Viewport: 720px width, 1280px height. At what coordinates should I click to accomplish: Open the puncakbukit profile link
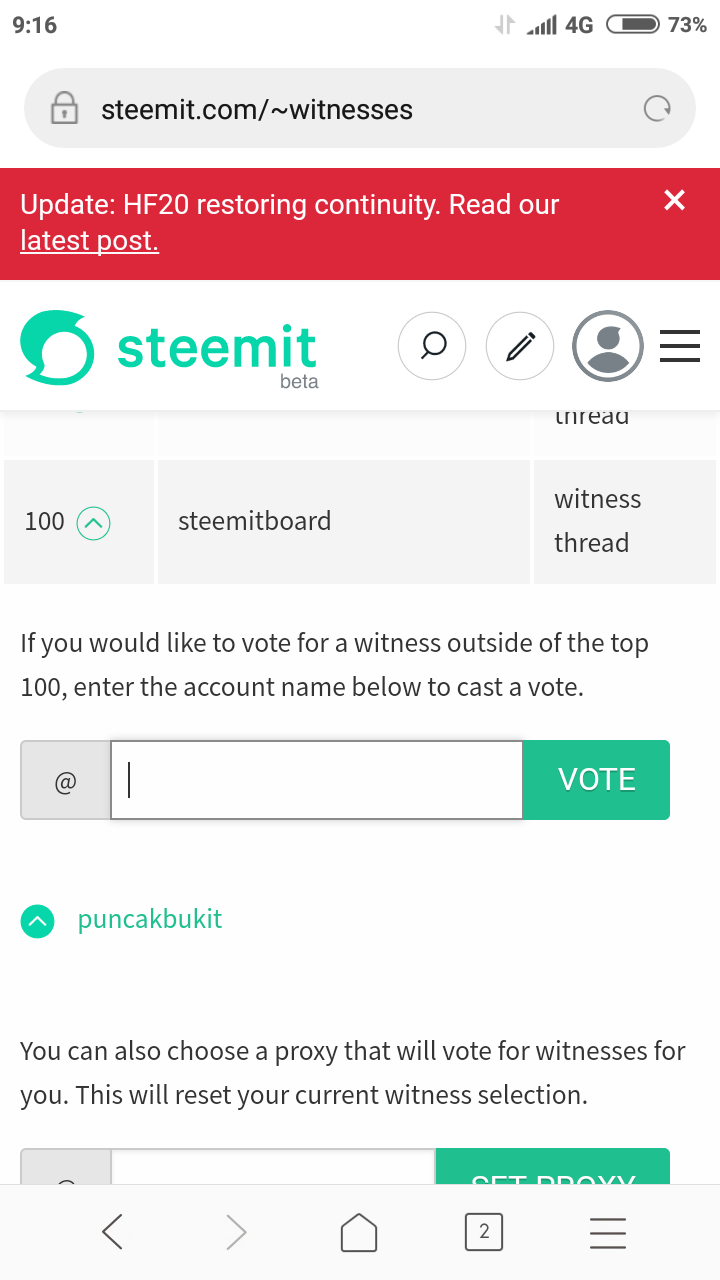coord(150,920)
